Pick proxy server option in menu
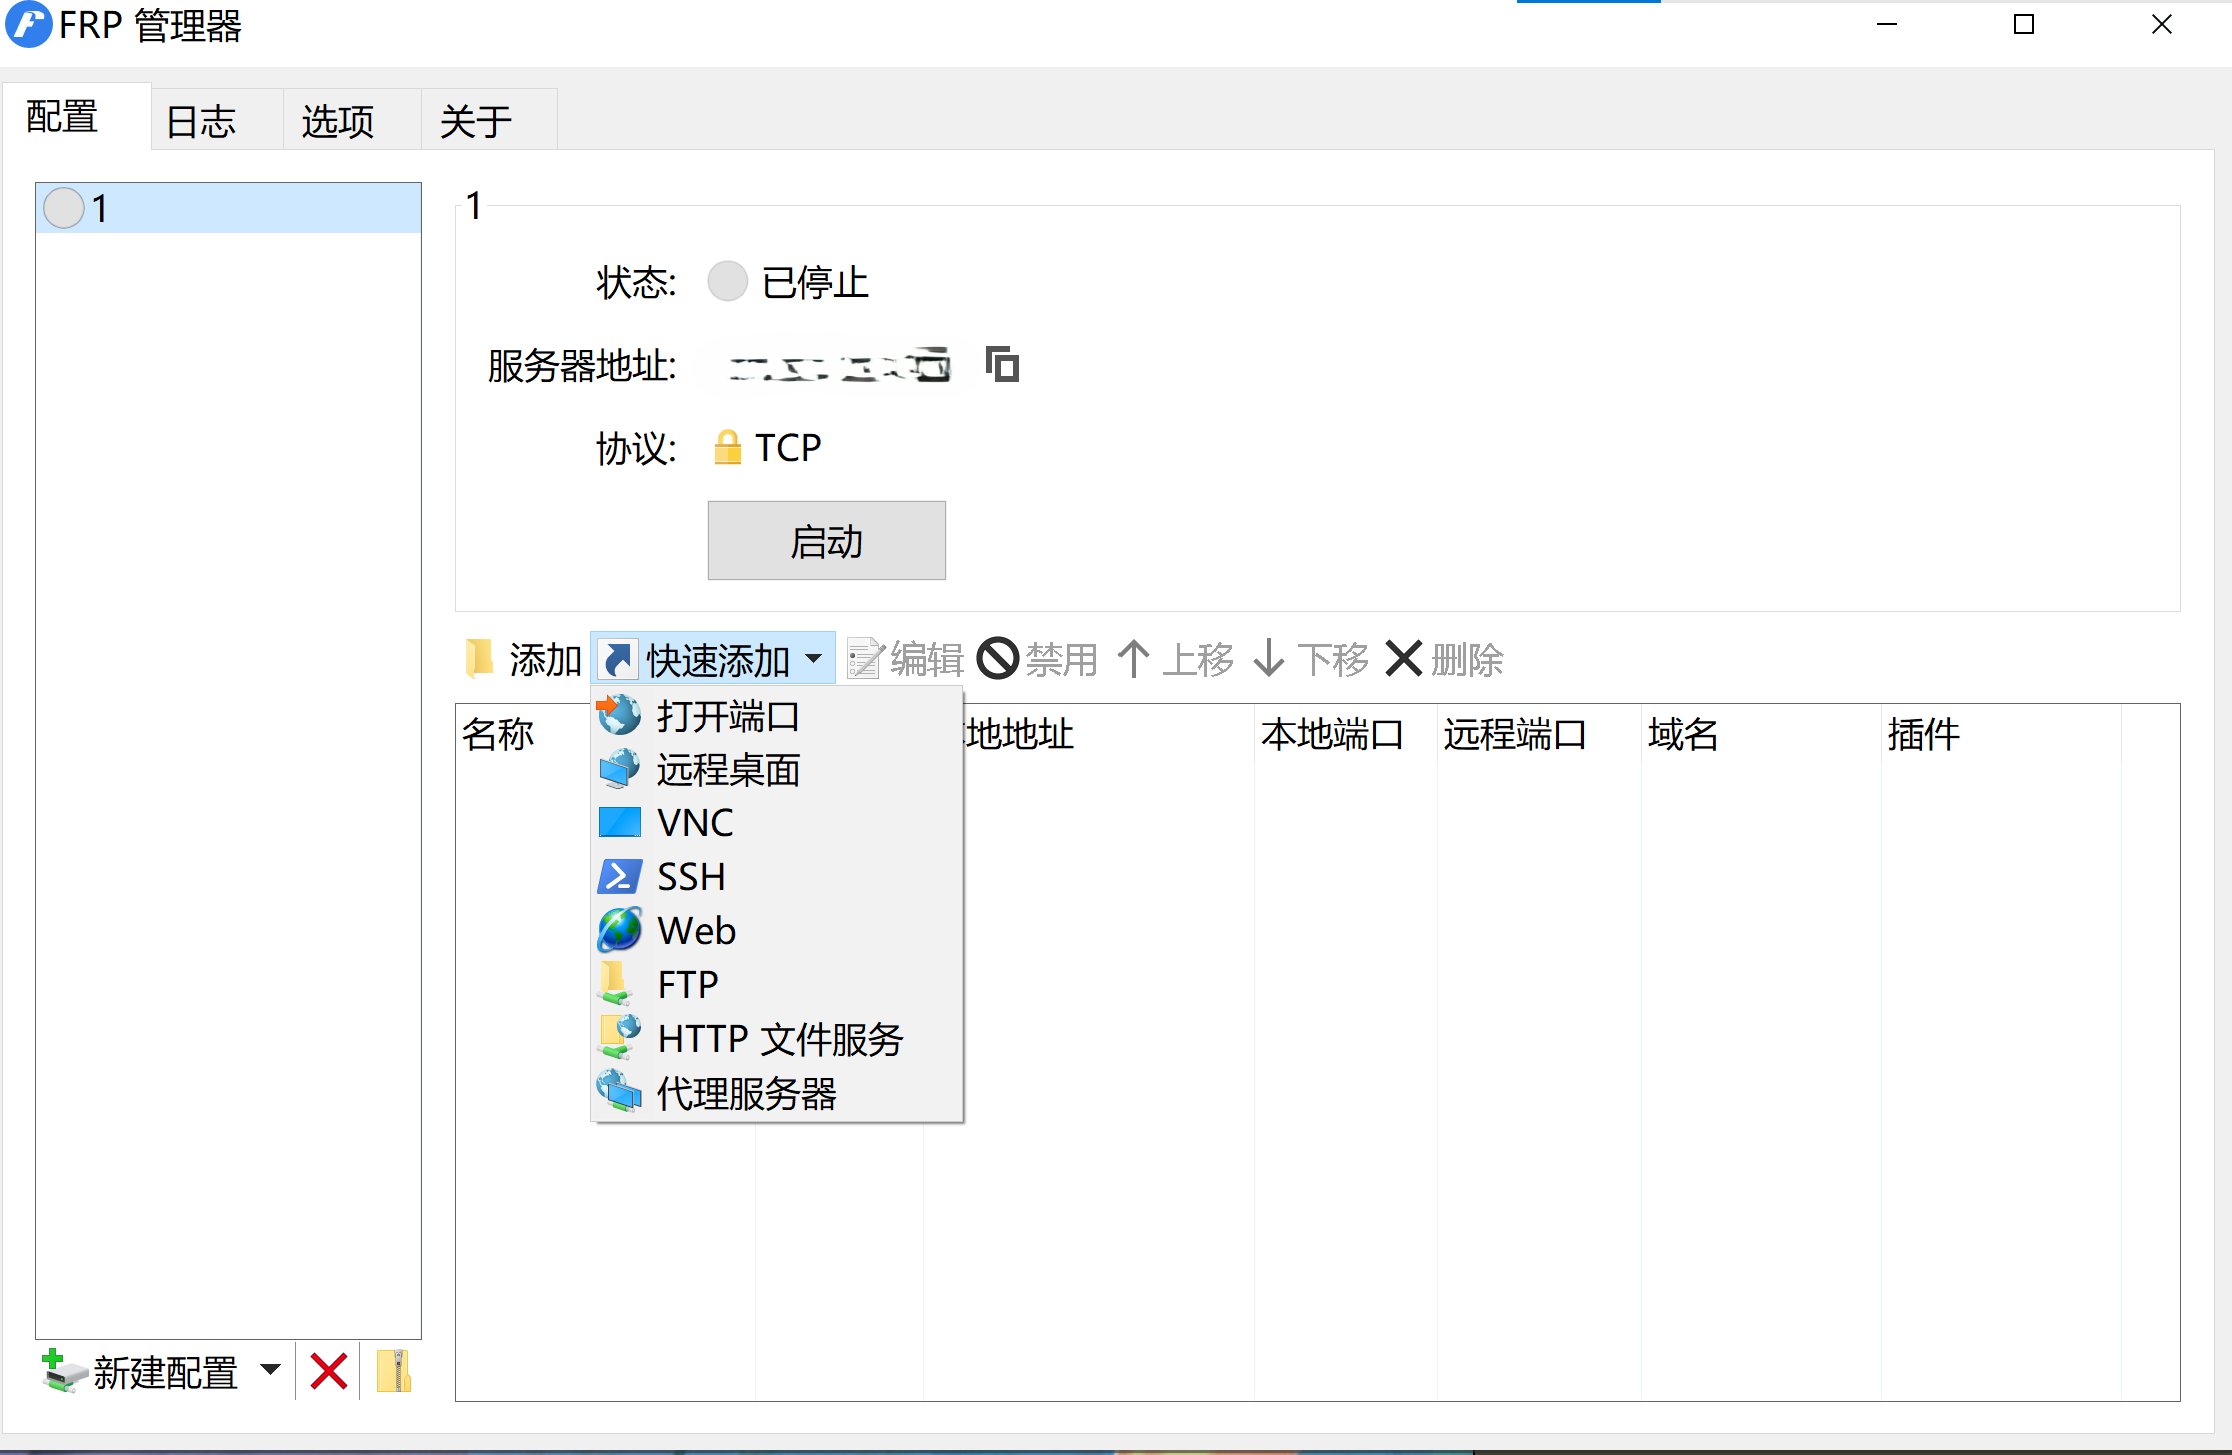Screen dimensions: 2232x1455 746,1093
